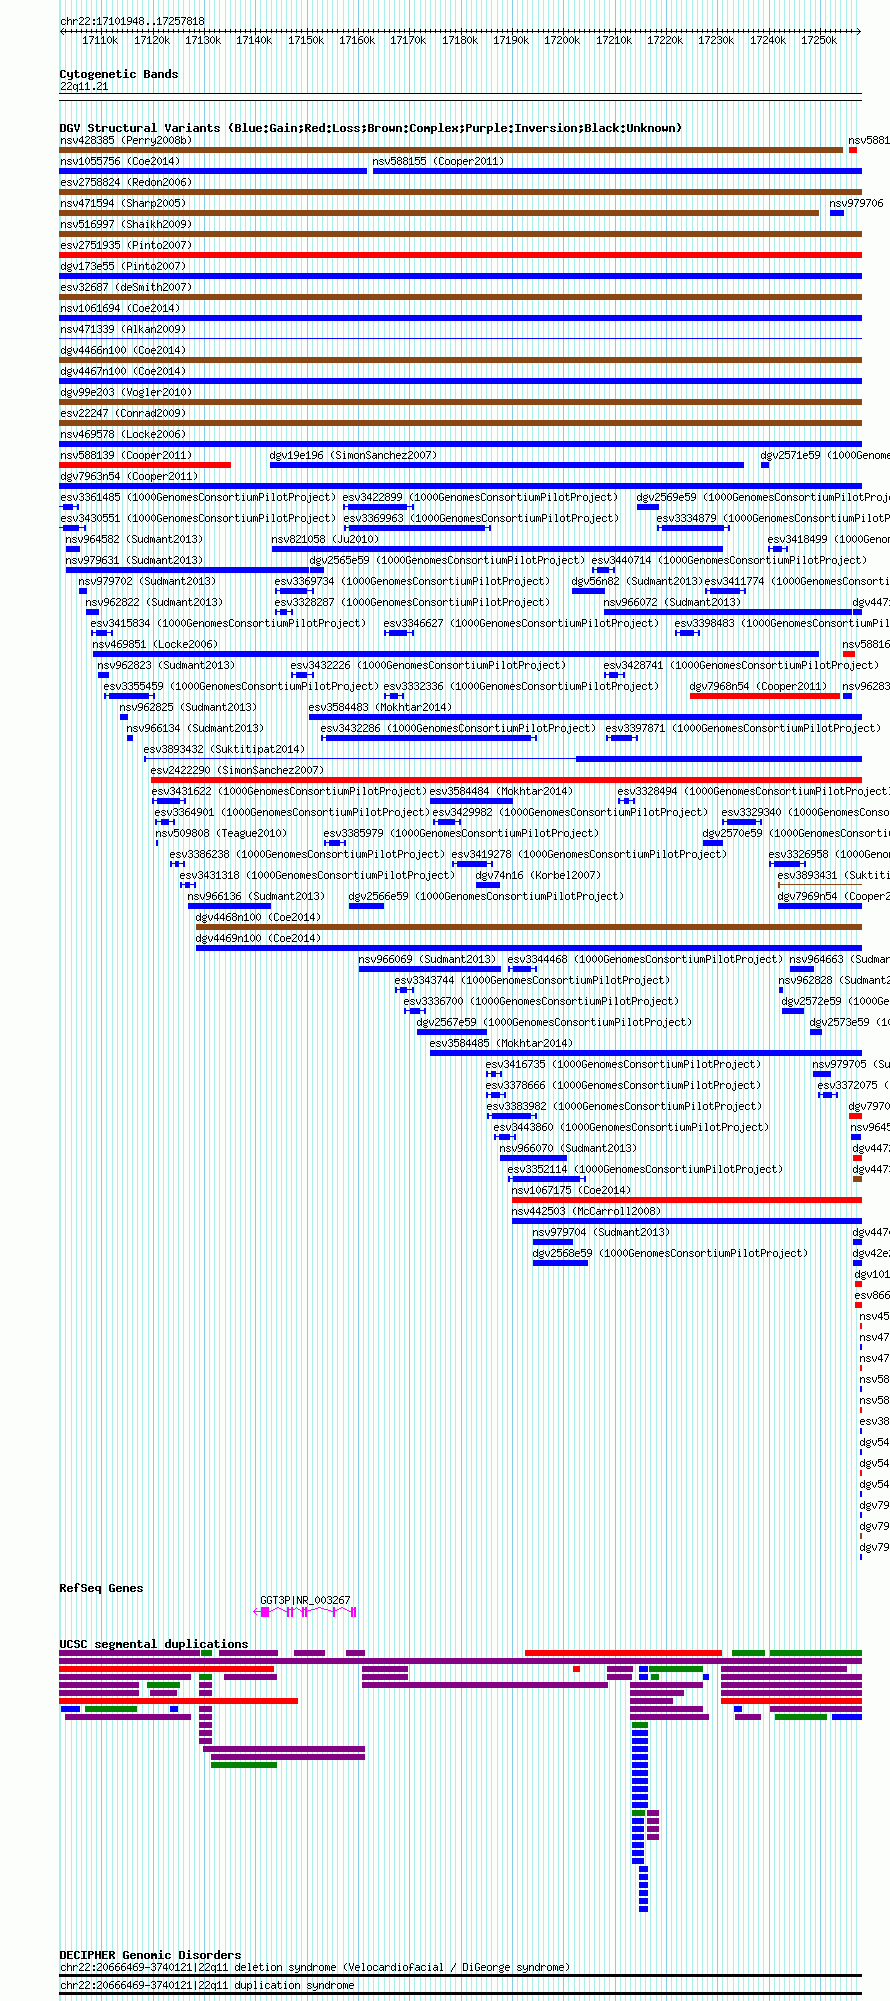Click nsv964582 (Sudmant2013) label
This screenshot has width=890, height=2001.
coord(134,539)
